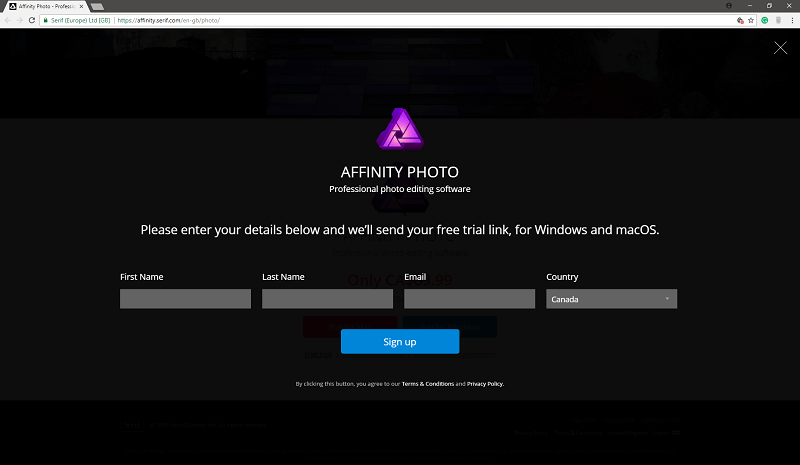Open the Chrome three-dot menu
The image size is (800, 465).
point(792,20)
